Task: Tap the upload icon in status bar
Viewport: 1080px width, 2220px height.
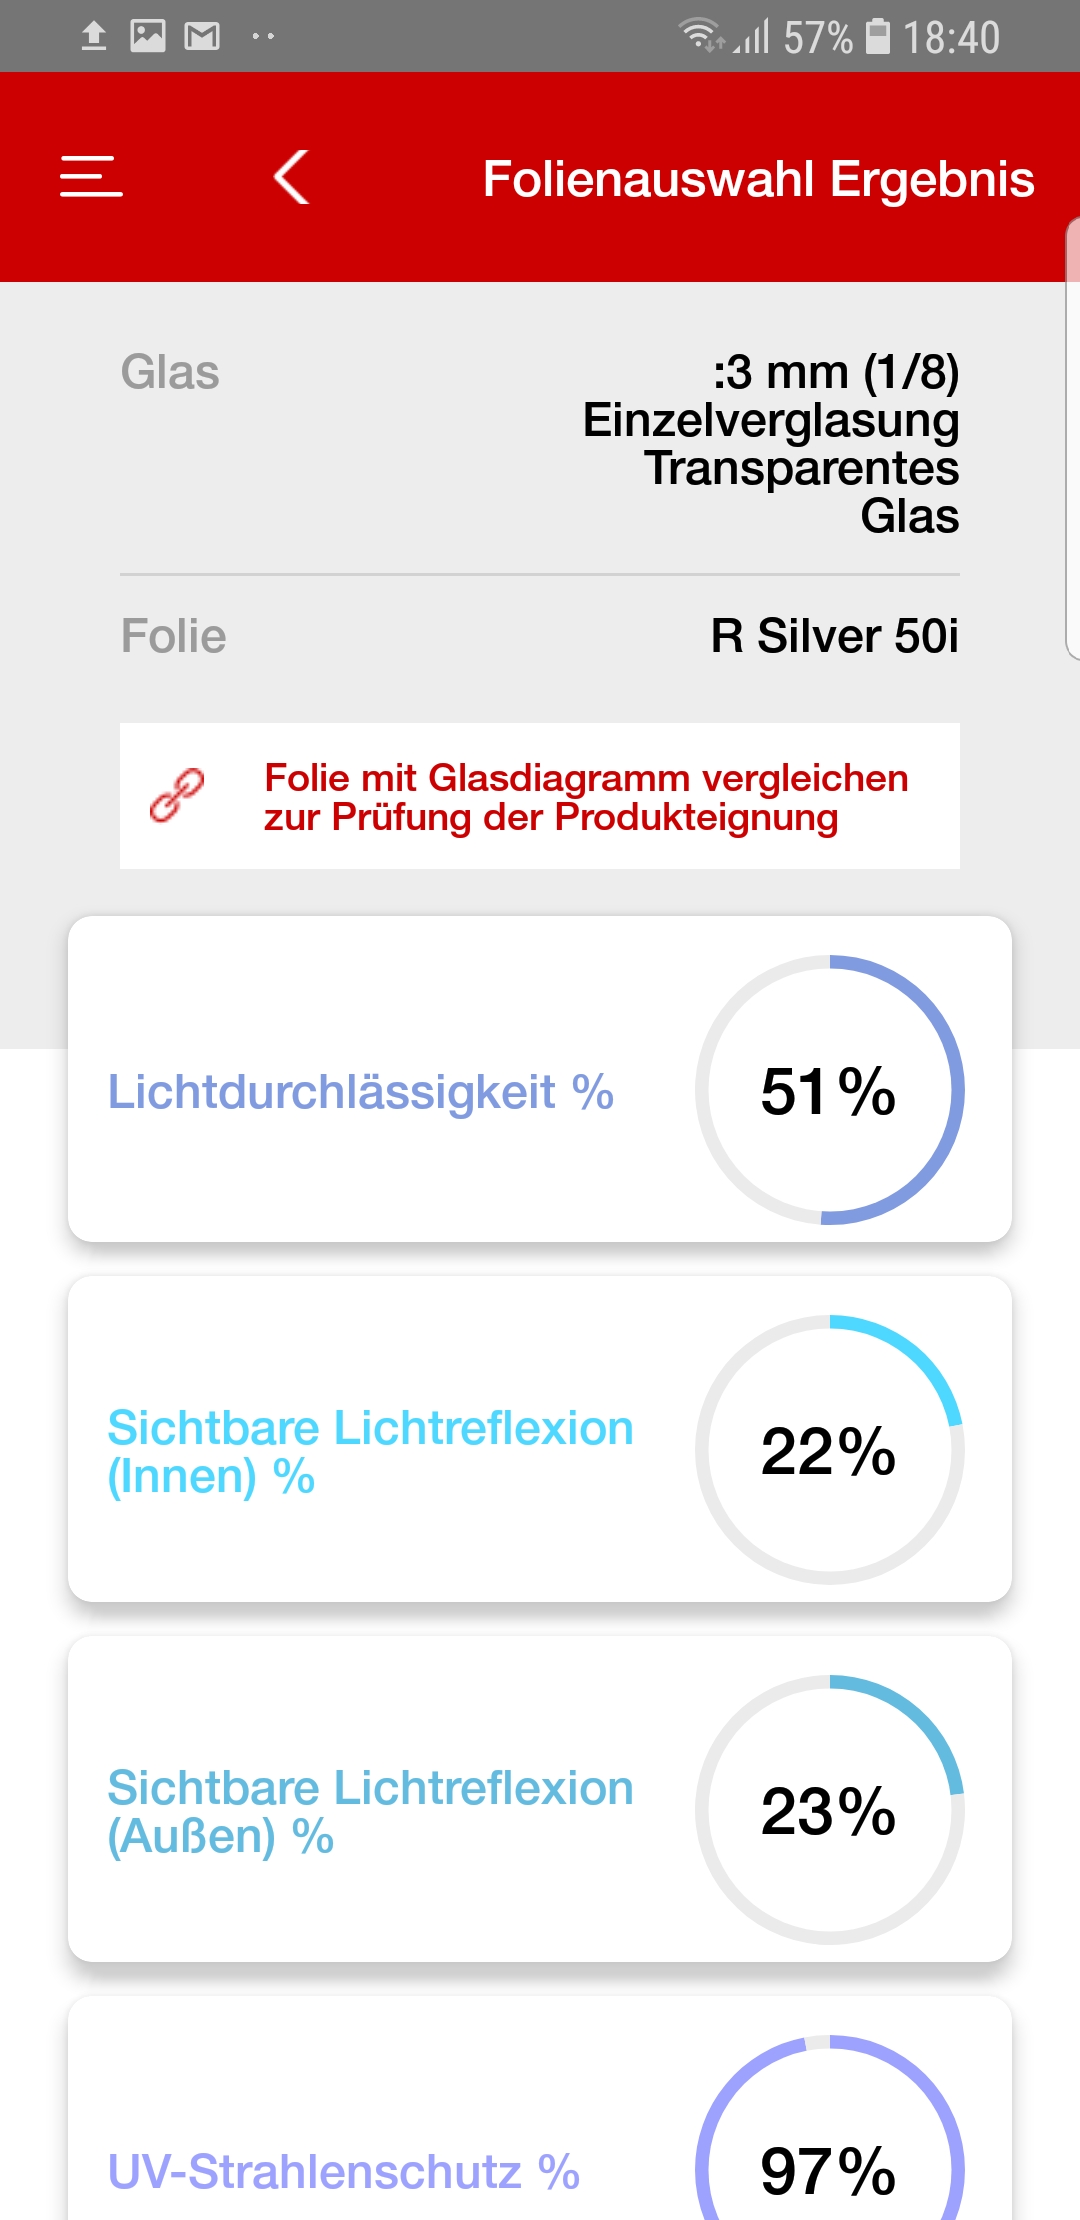Action: point(94,37)
